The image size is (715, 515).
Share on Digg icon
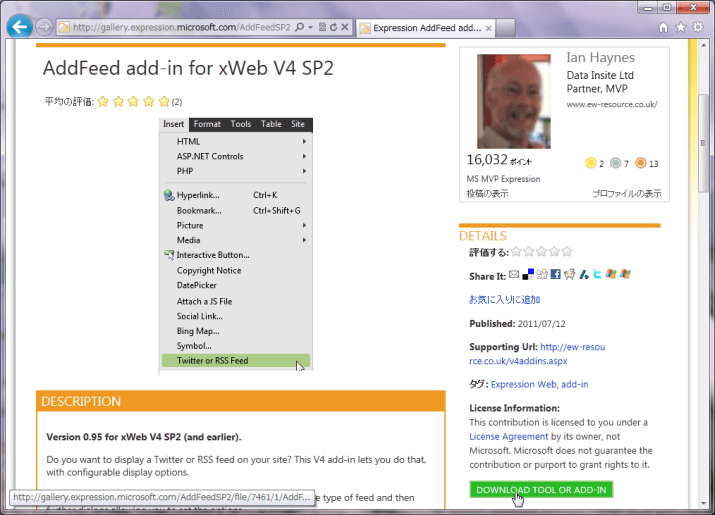542,274
